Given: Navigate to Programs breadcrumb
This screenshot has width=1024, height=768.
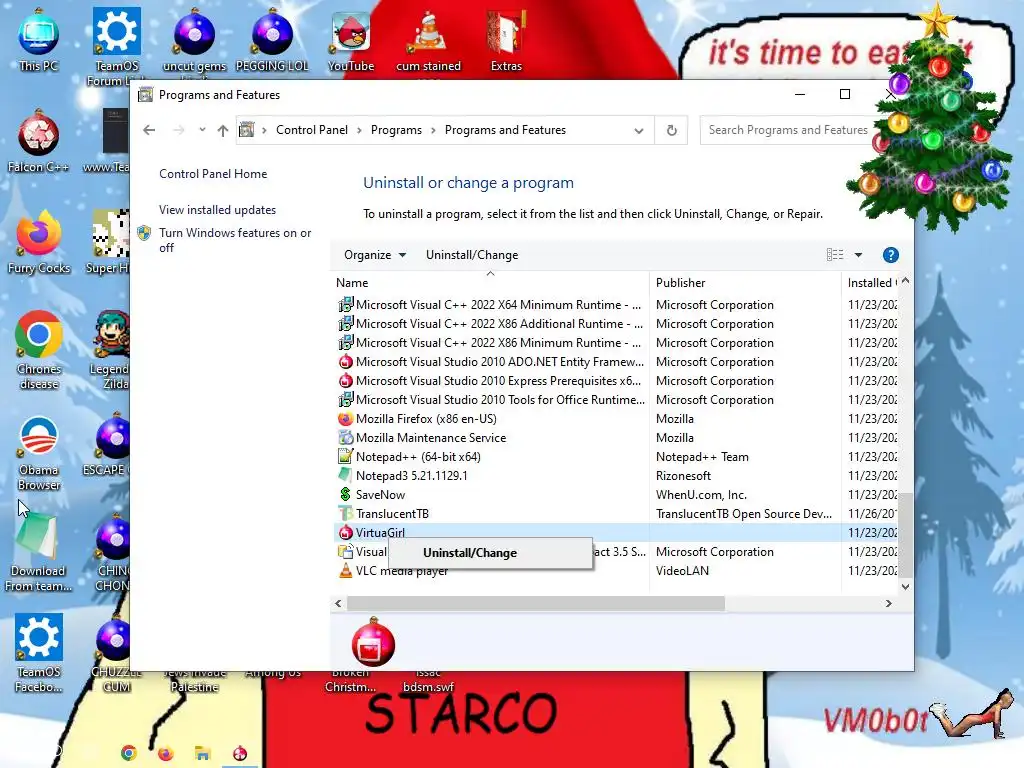Looking at the screenshot, I should point(396,130).
